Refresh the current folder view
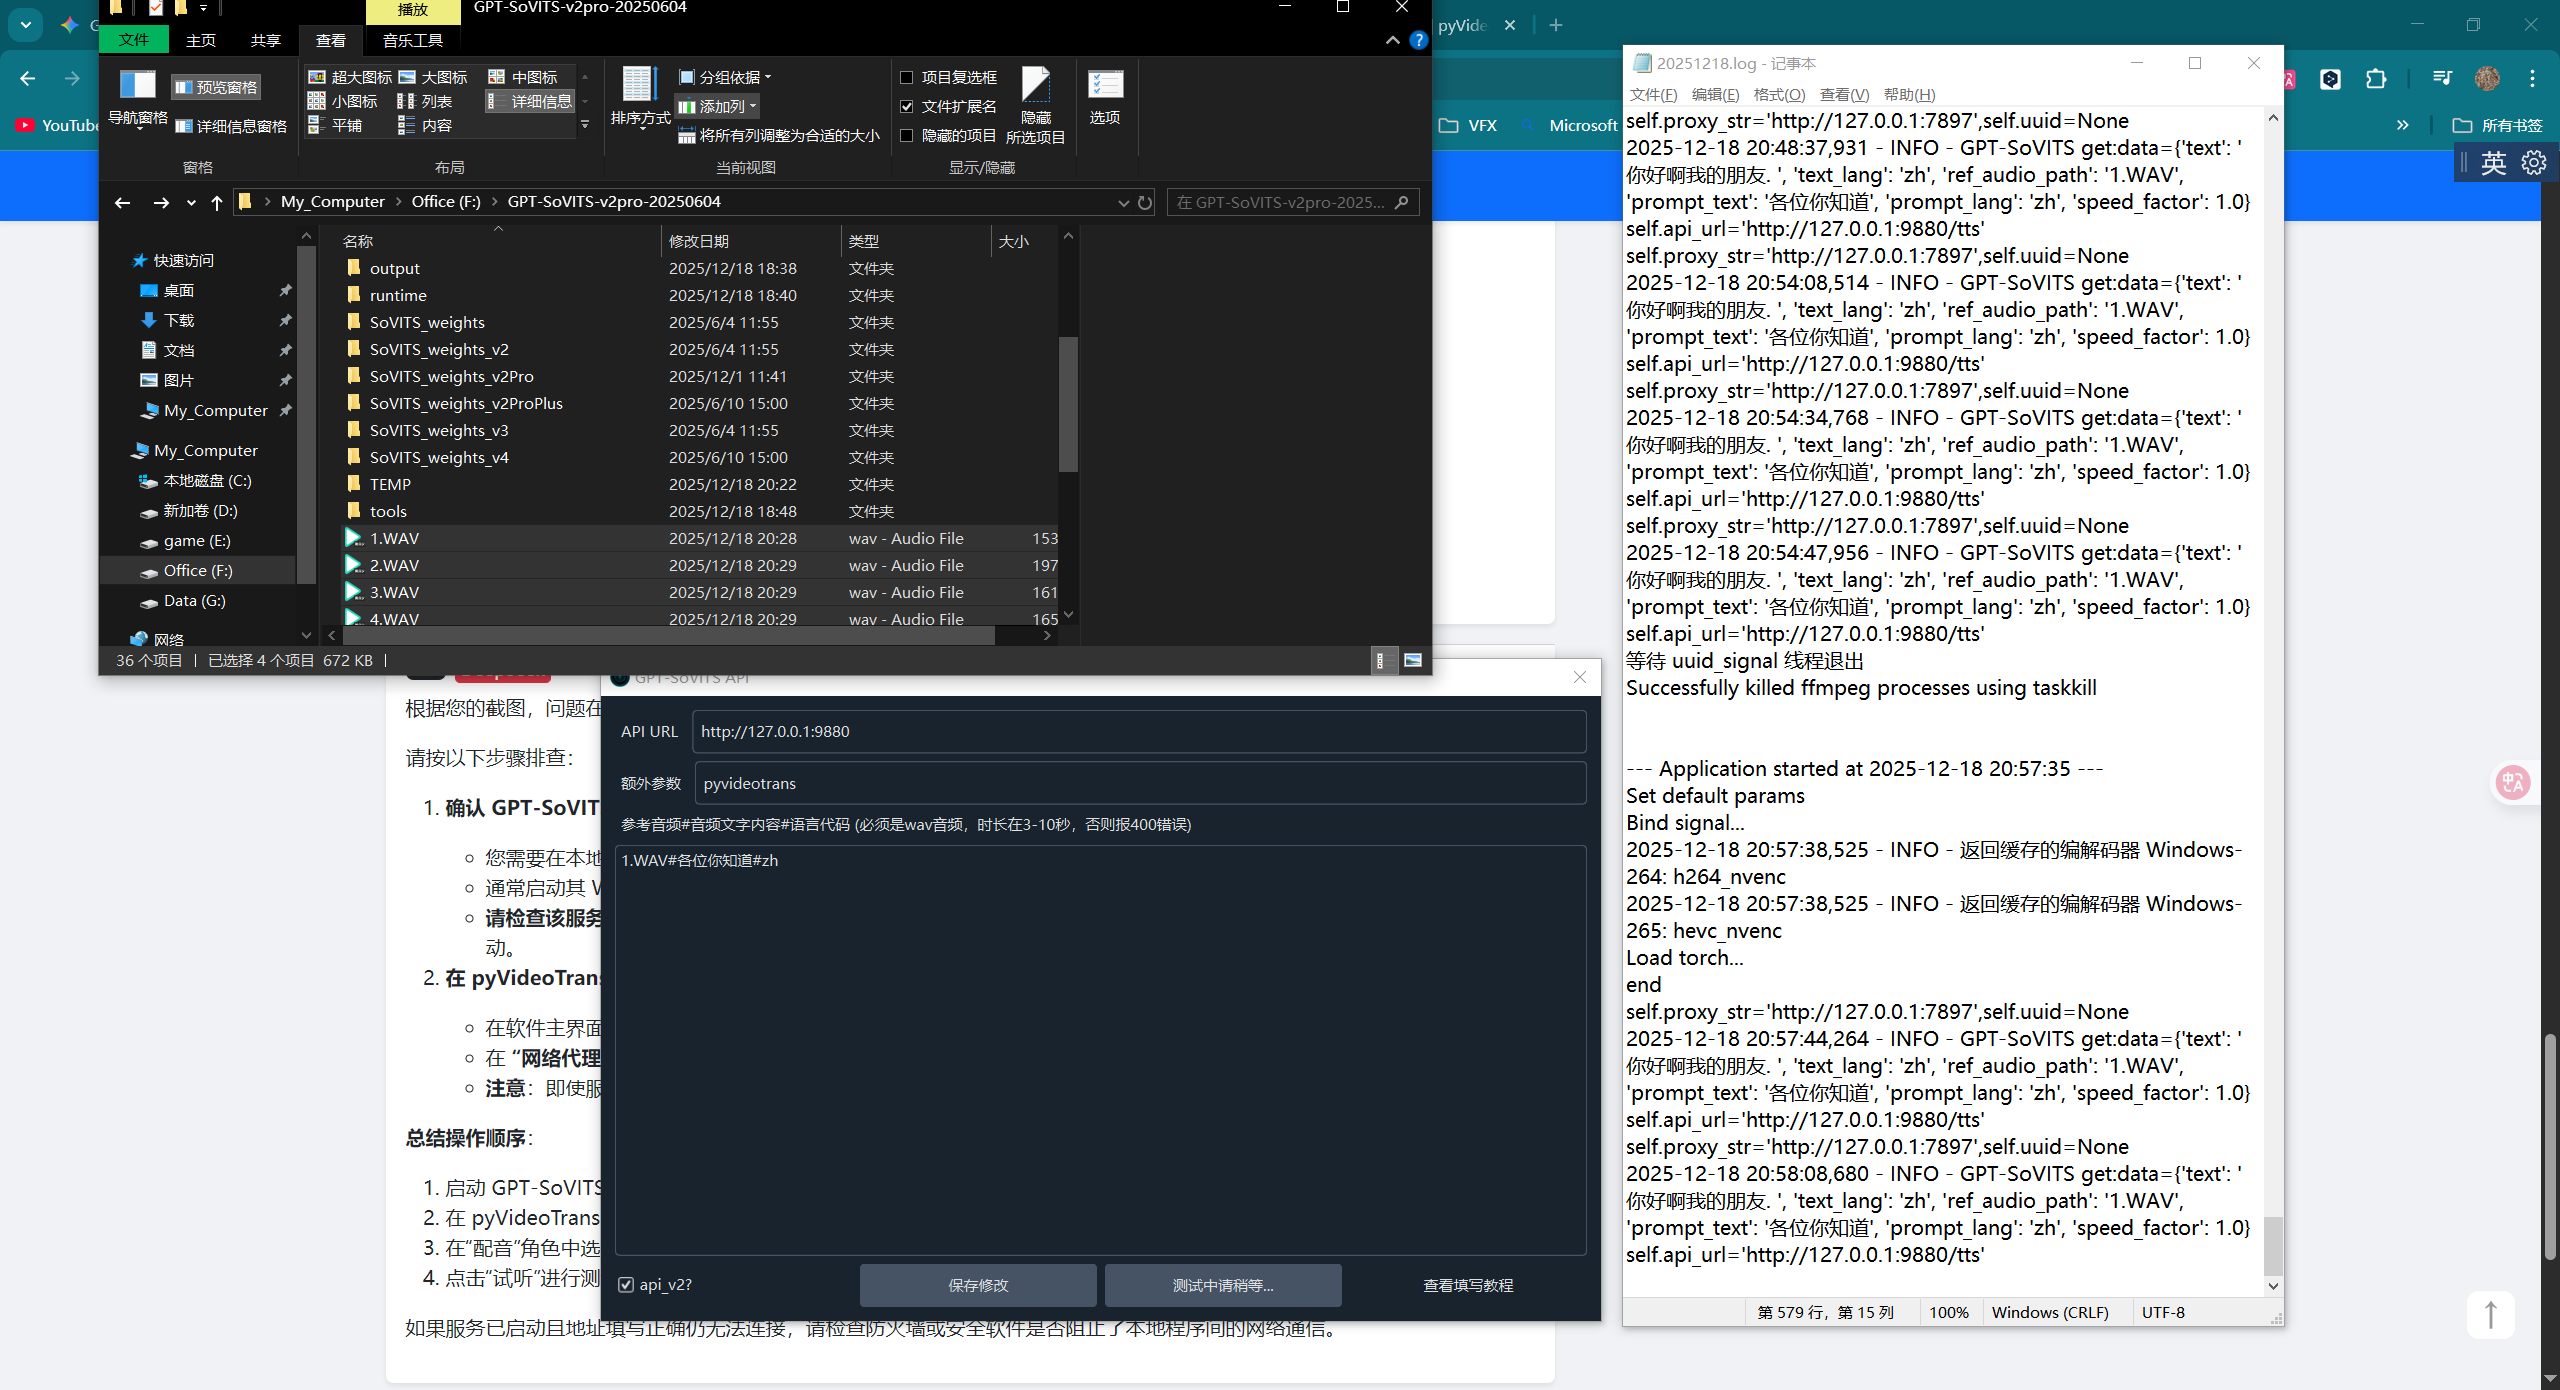The width and height of the screenshot is (2560, 1390). pos(1146,203)
